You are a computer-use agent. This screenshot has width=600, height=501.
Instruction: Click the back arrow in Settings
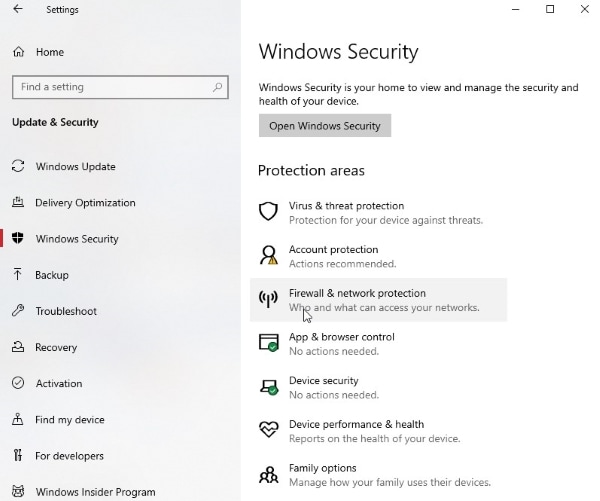[18, 10]
